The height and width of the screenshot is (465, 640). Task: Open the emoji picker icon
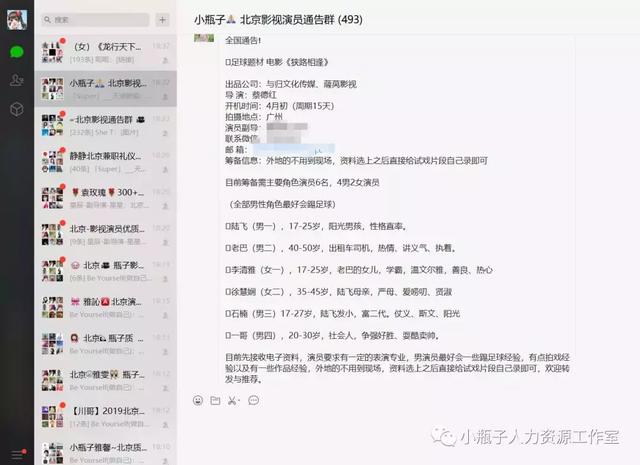click(198, 400)
